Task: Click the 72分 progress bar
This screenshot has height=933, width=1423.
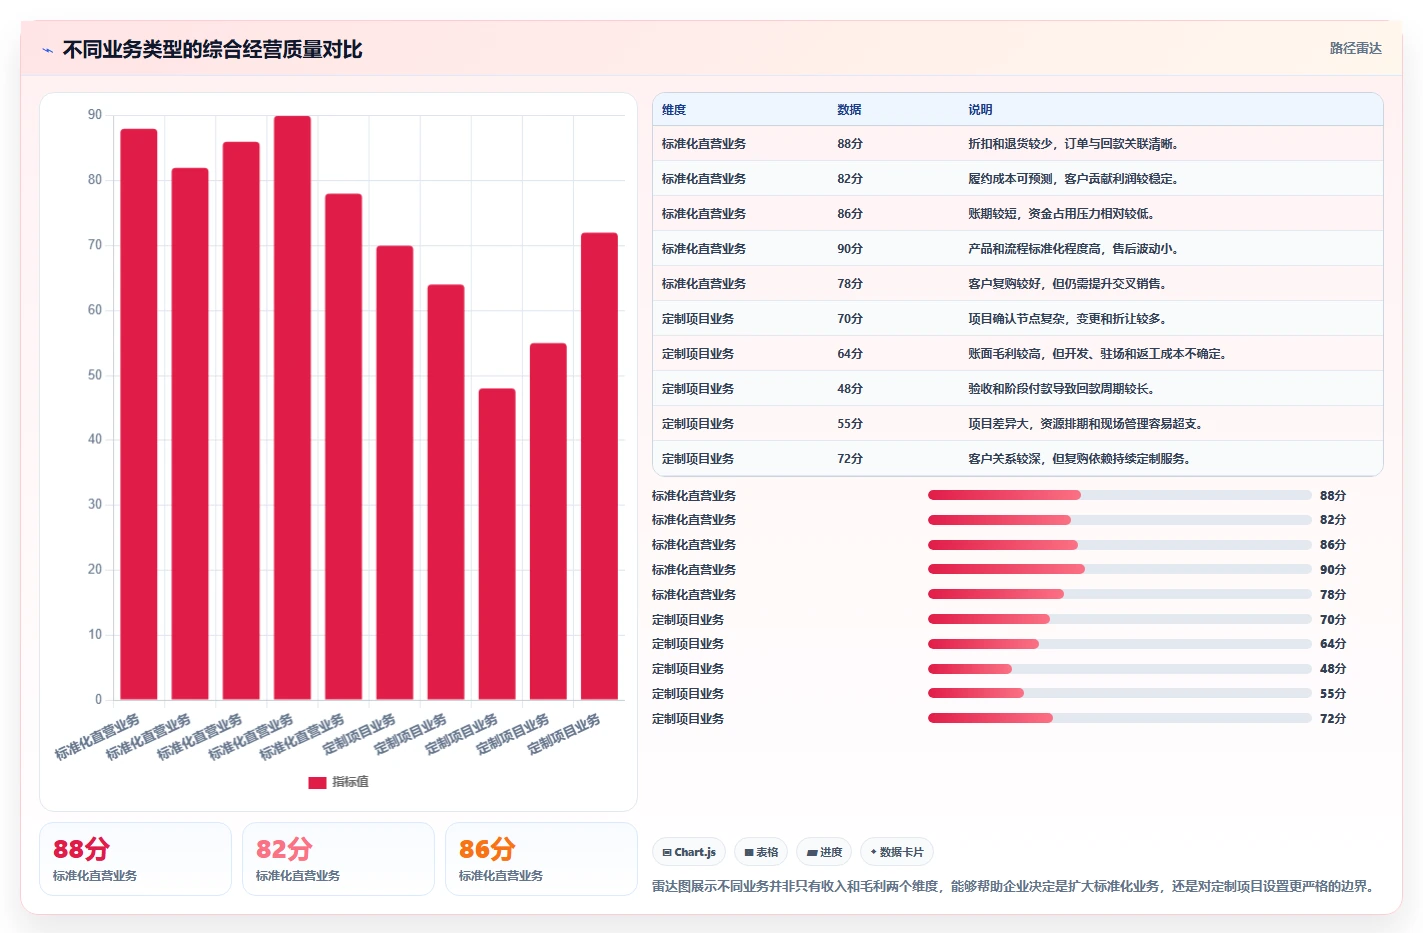Action: (1119, 718)
